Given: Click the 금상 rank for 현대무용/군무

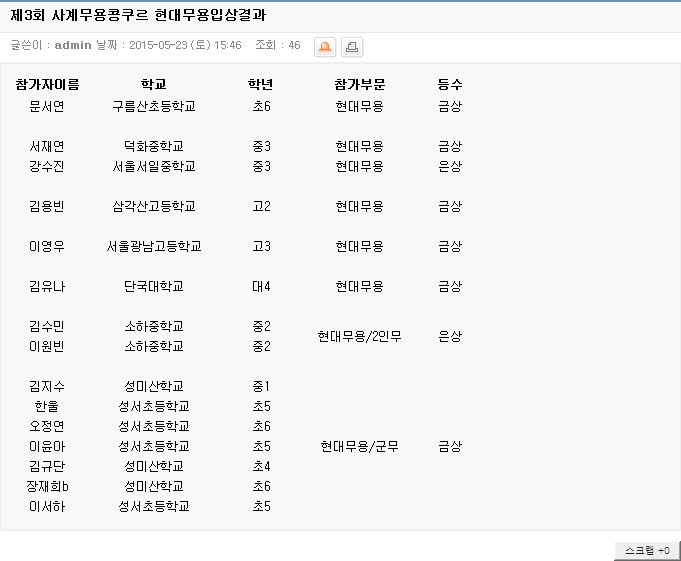Looking at the screenshot, I should [450, 446].
